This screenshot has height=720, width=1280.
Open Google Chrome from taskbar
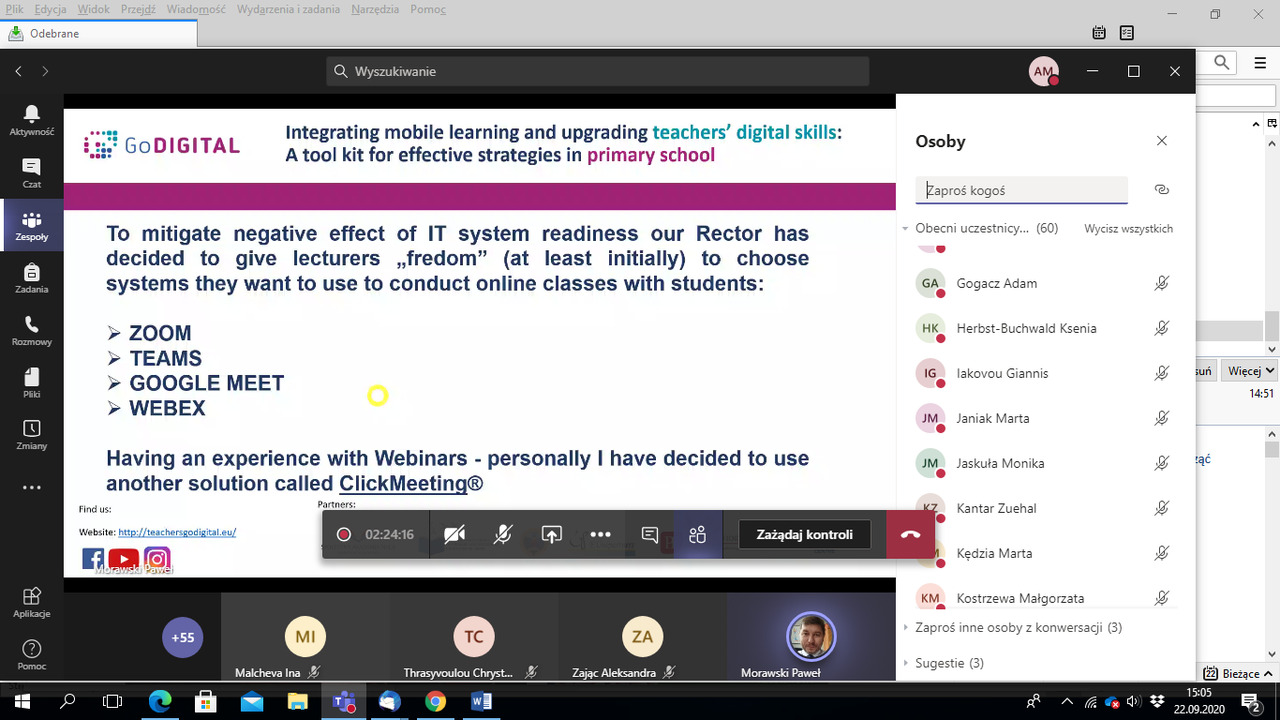pos(435,702)
